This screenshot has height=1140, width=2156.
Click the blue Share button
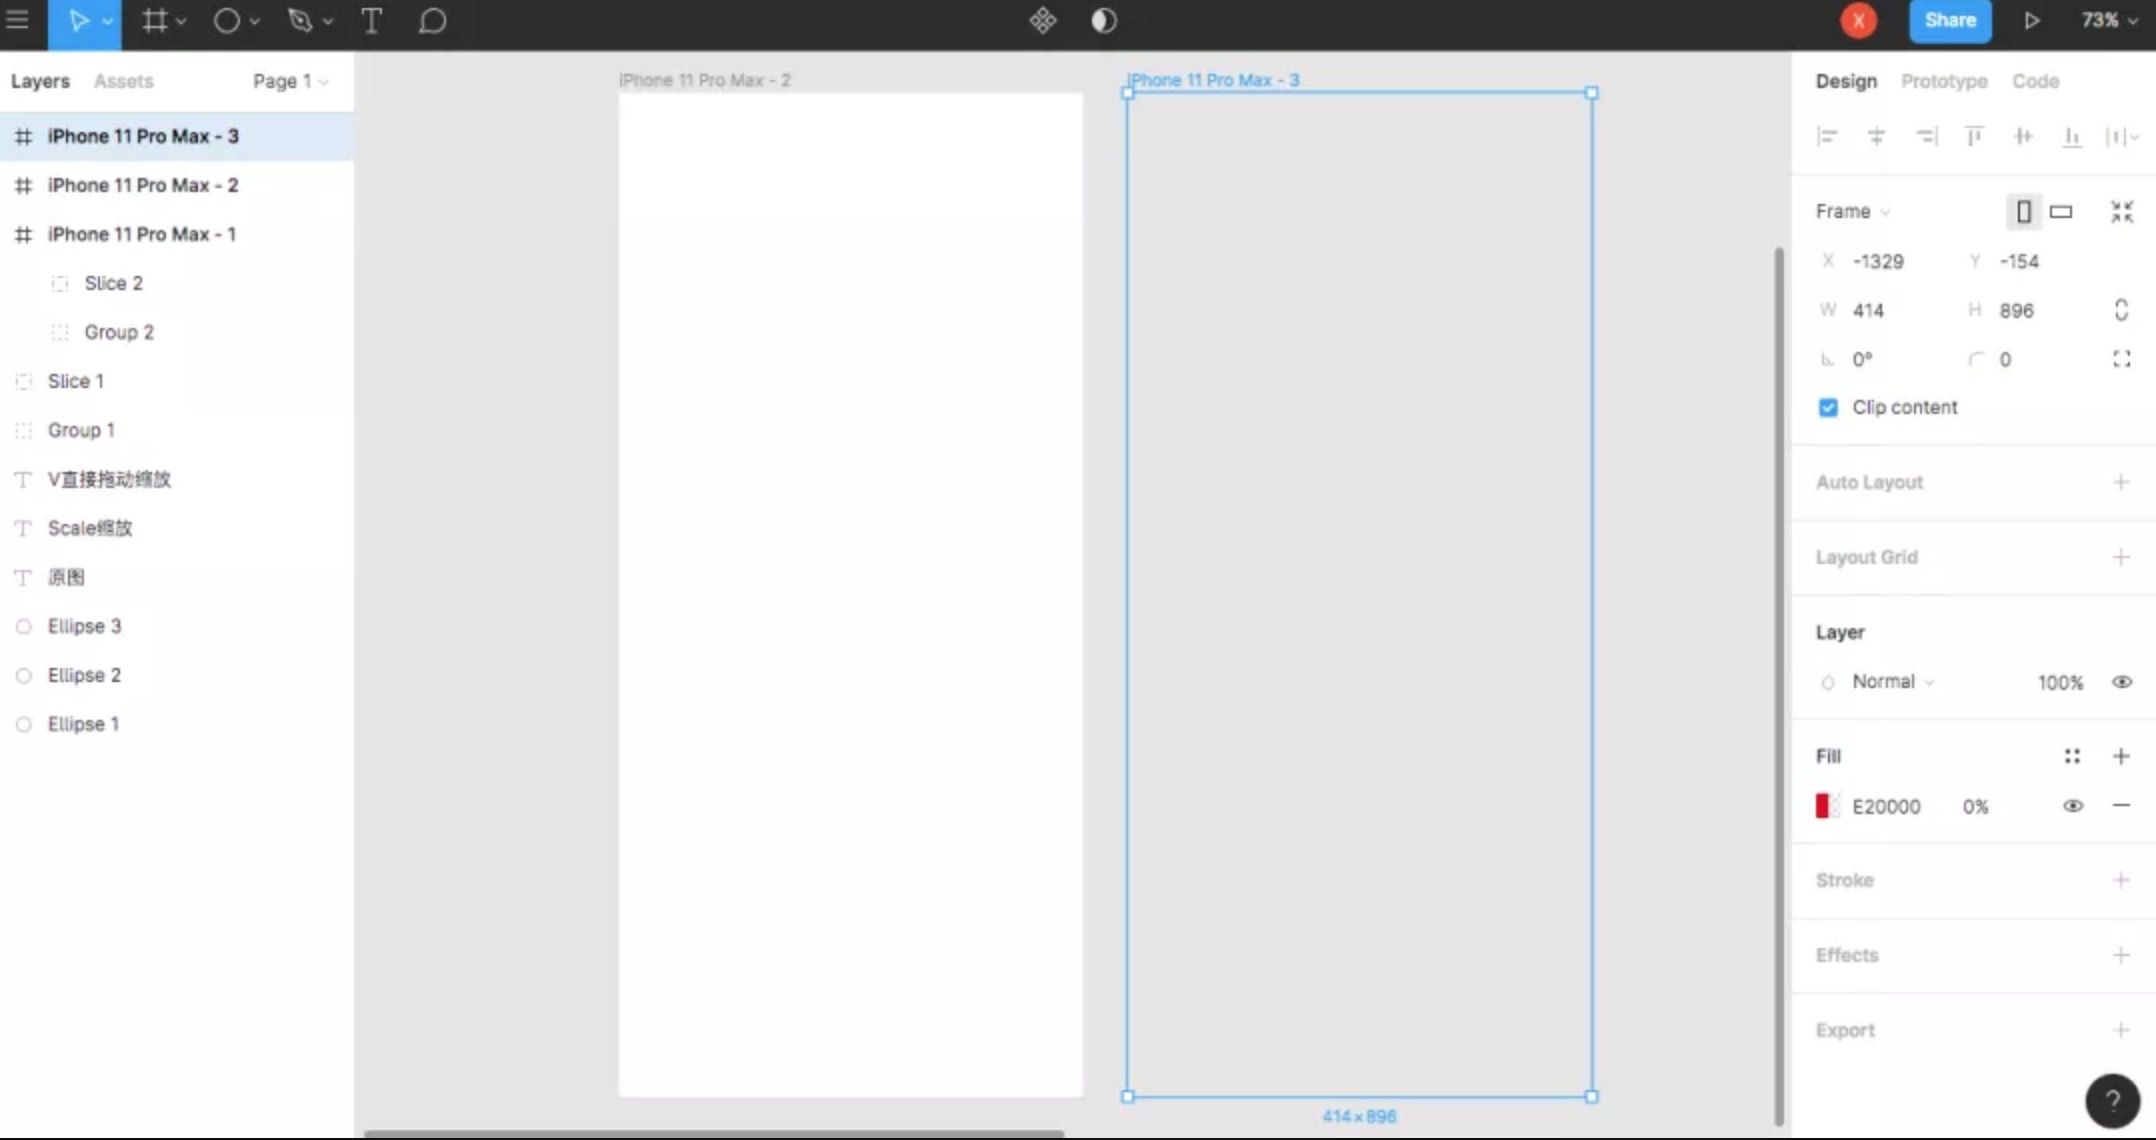click(1949, 21)
